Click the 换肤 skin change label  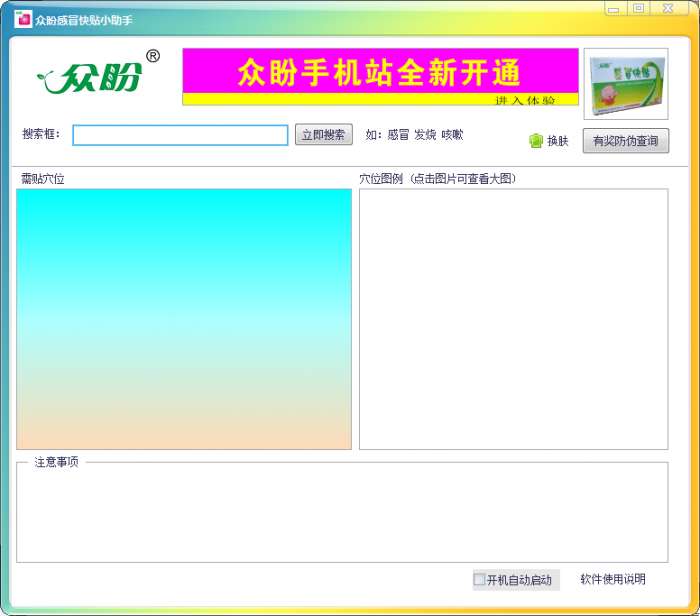coord(558,141)
